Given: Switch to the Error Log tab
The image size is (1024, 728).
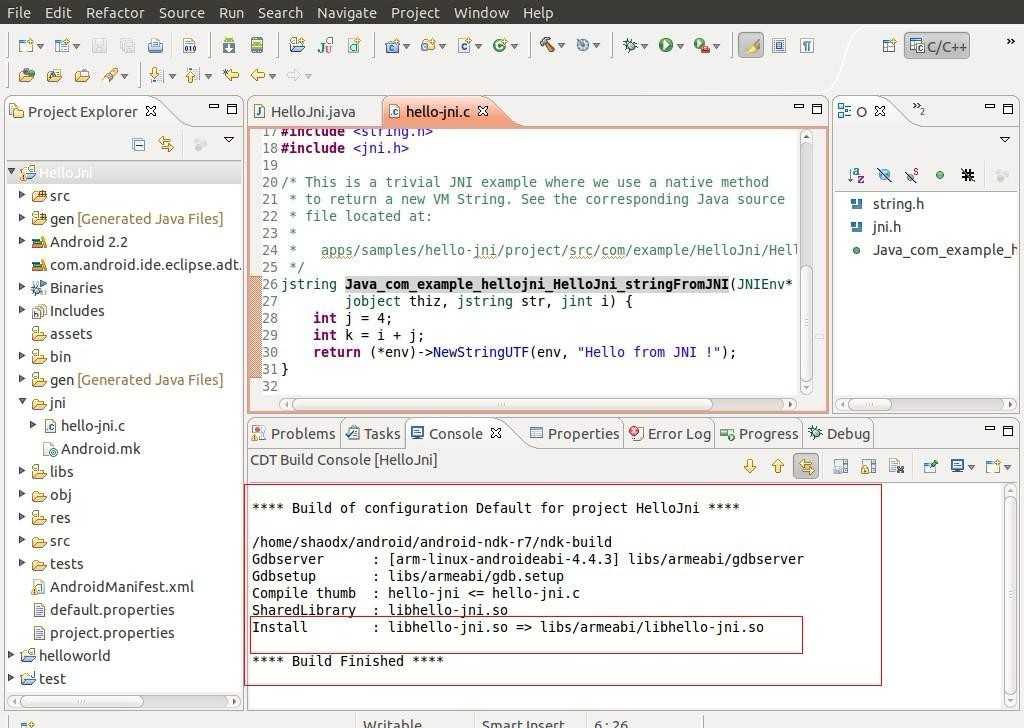Looking at the screenshot, I should pos(670,434).
